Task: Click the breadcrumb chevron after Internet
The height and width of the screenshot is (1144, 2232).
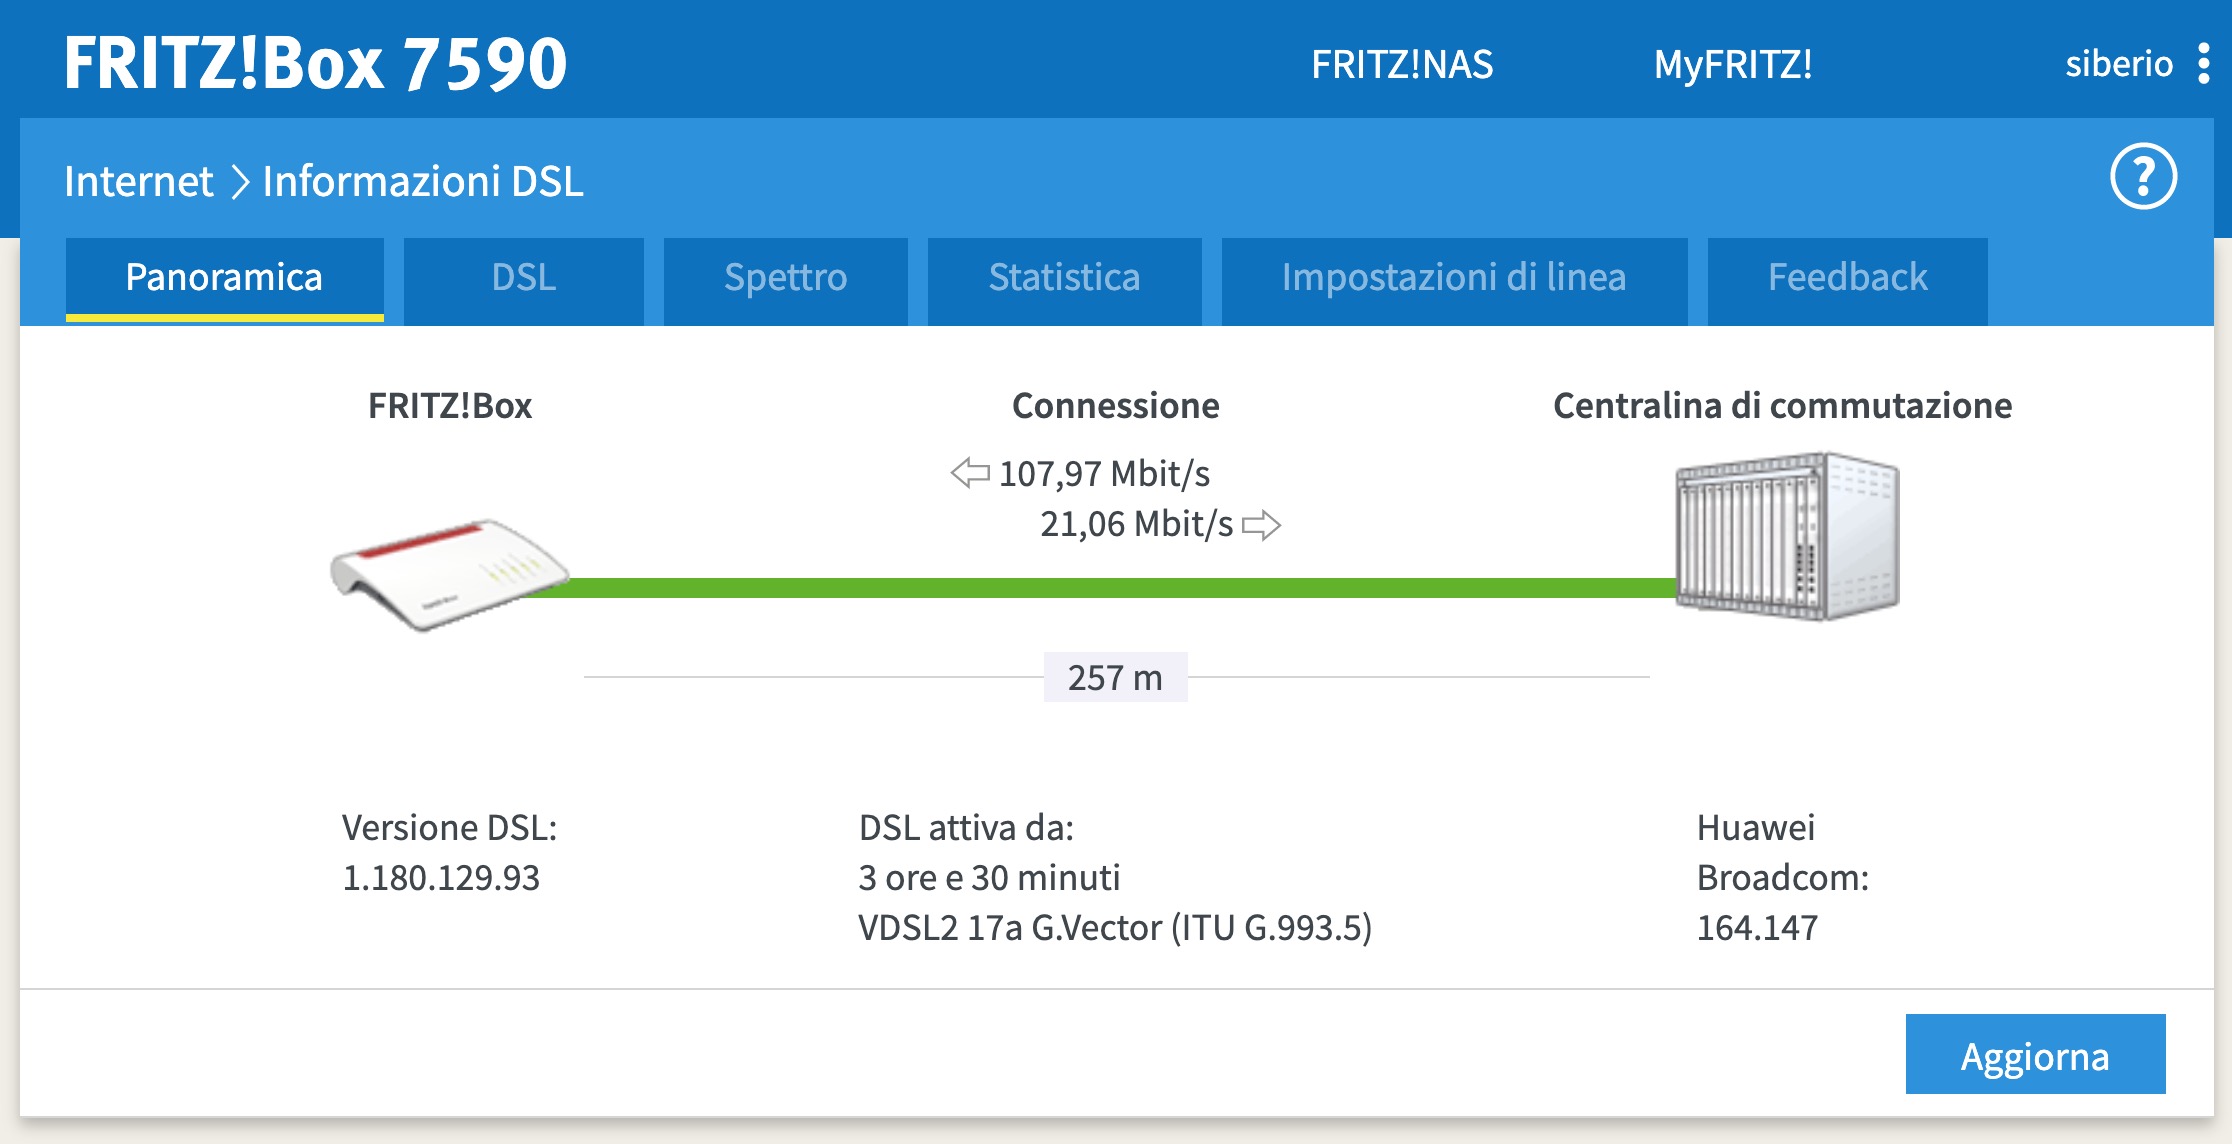Action: (239, 182)
